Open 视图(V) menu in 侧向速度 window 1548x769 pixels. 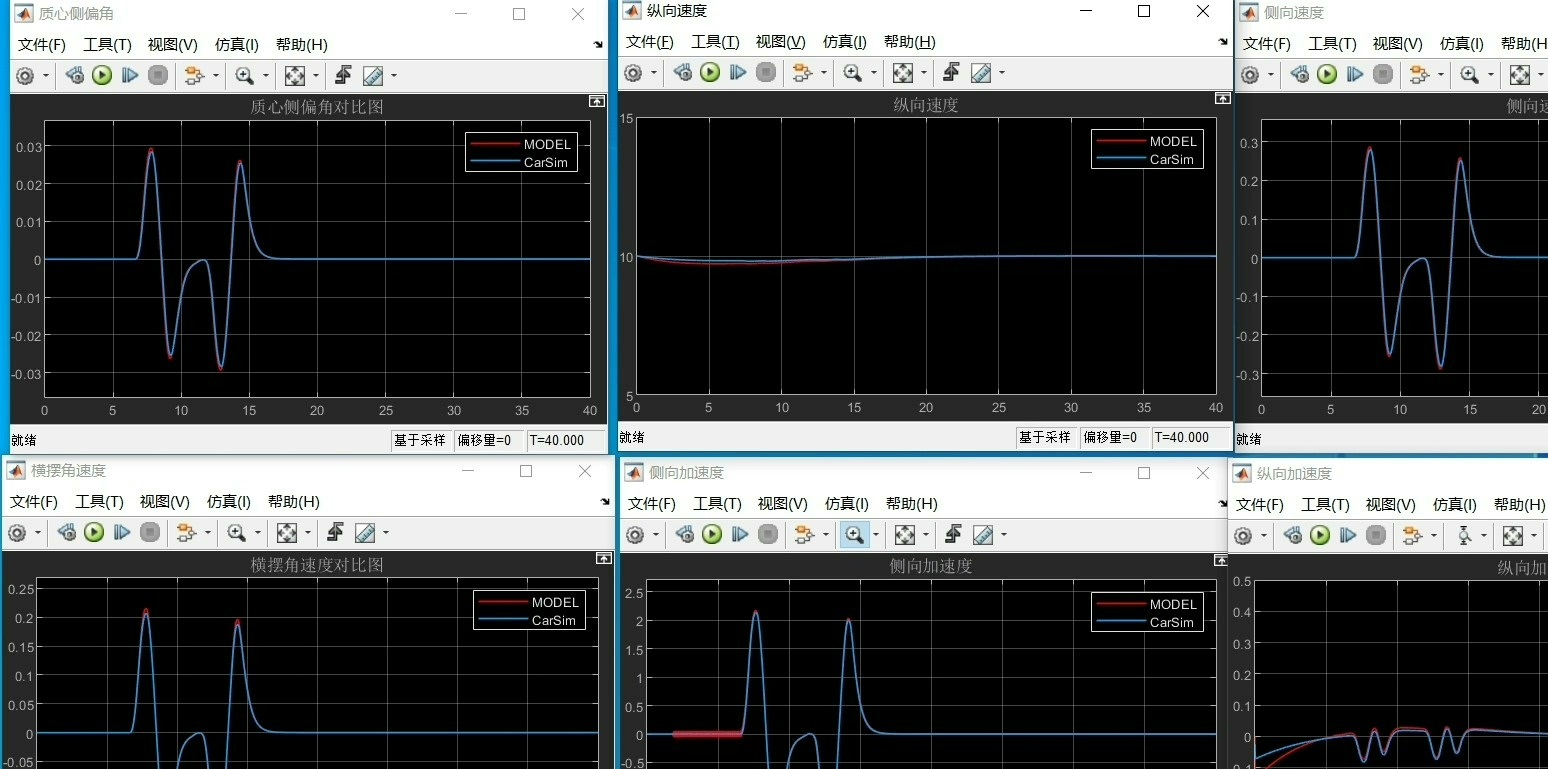[x=1397, y=44]
